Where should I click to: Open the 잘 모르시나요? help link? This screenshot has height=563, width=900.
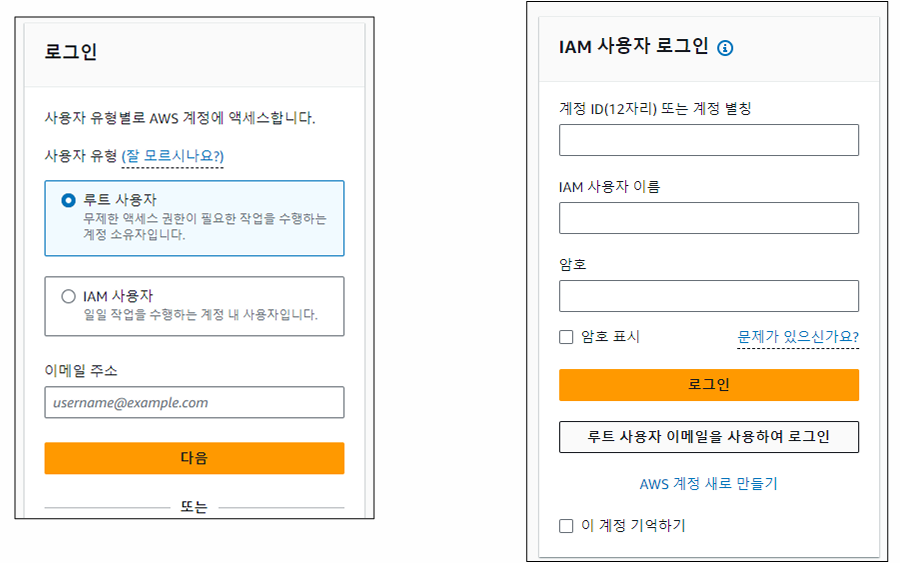(x=173, y=156)
